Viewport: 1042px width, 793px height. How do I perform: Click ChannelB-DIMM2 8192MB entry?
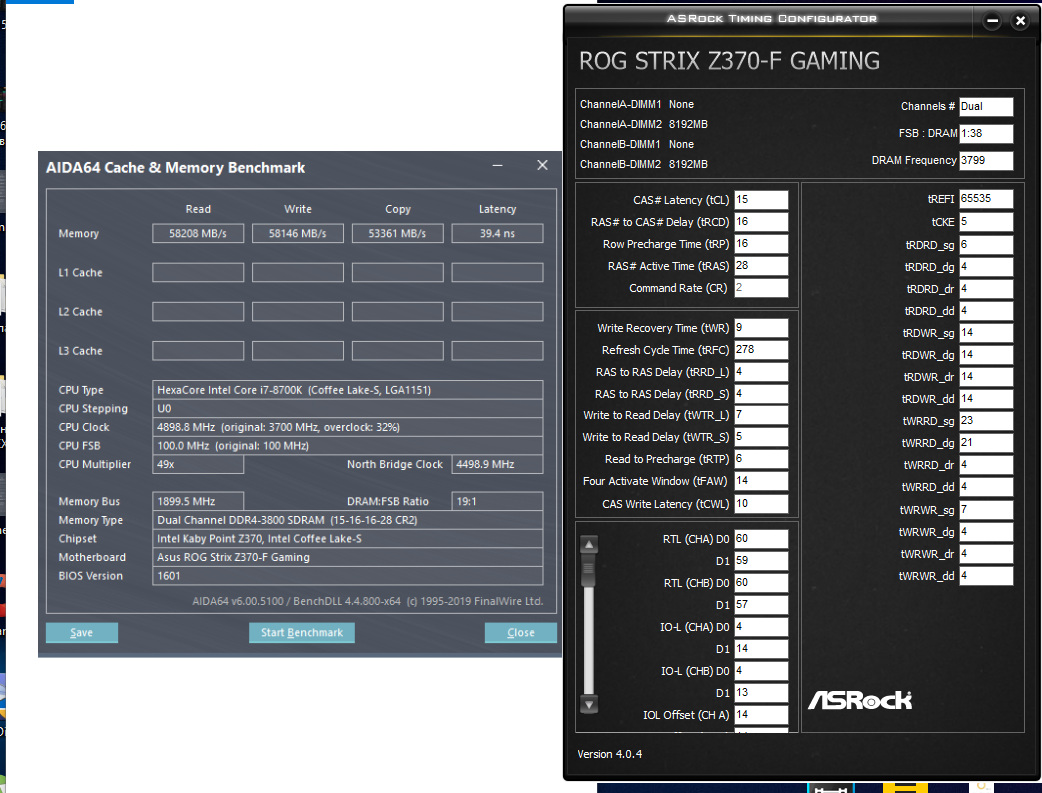(643, 164)
